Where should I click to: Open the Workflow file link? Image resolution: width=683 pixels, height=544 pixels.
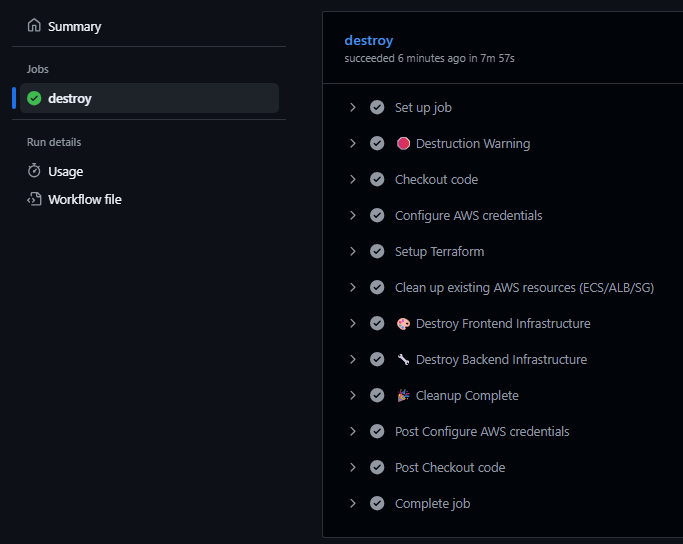point(85,199)
